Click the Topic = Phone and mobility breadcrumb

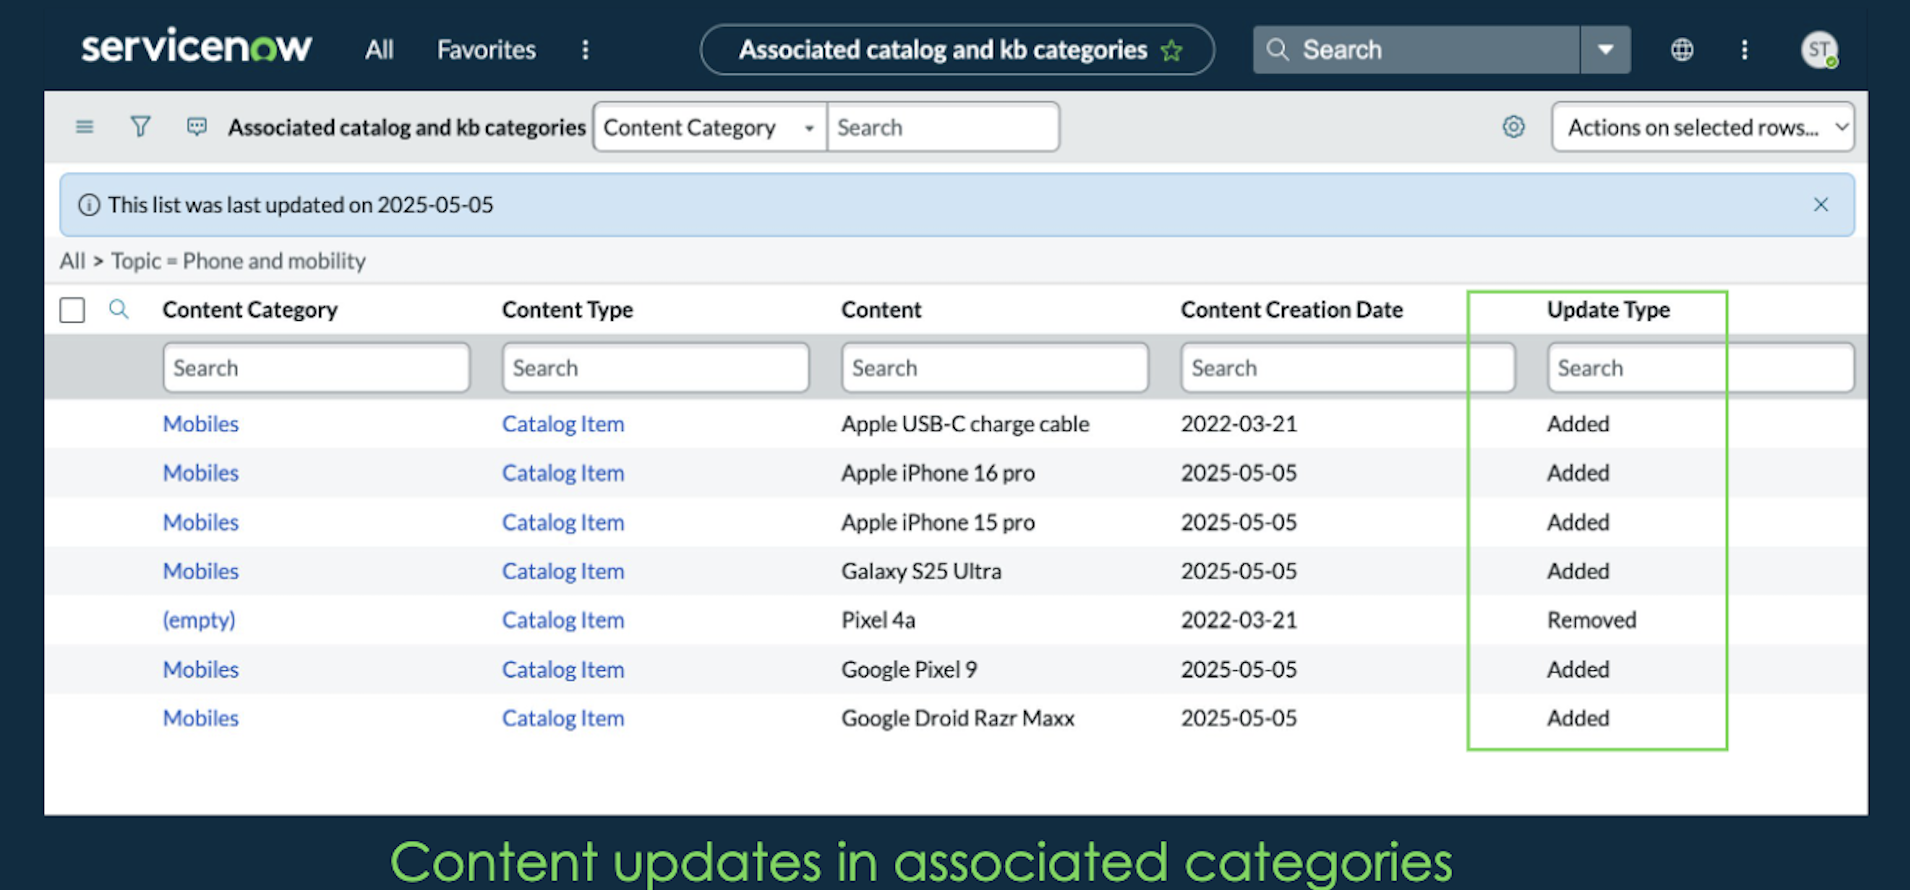coord(238,261)
